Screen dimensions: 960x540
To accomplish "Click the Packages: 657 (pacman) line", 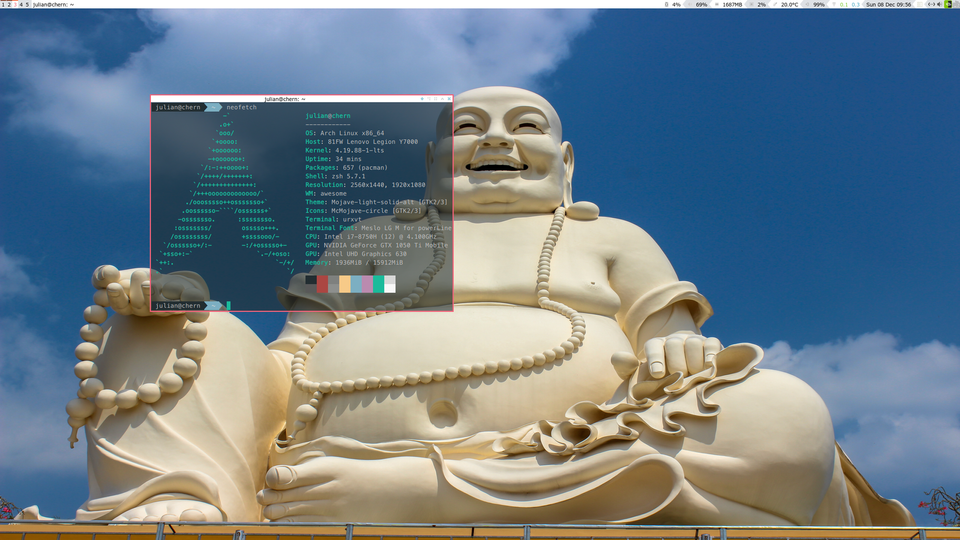I will tap(347, 167).
